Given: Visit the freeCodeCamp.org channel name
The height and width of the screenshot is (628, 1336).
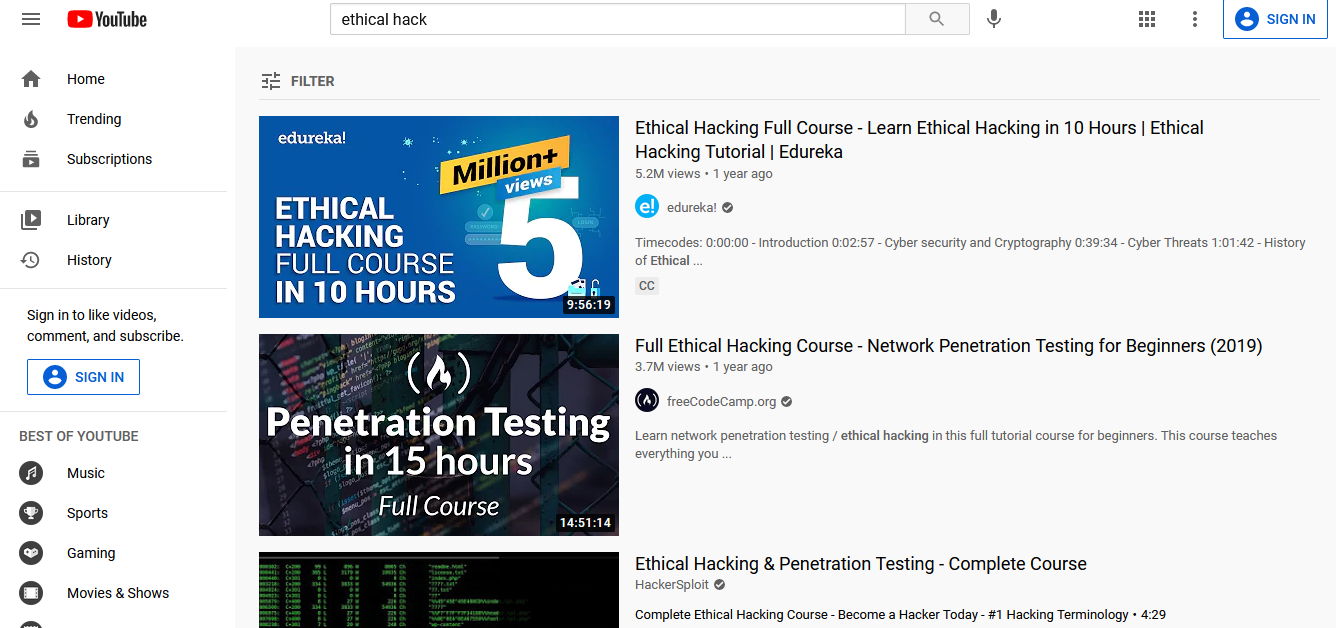Looking at the screenshot, I should [x=722, y=402].
